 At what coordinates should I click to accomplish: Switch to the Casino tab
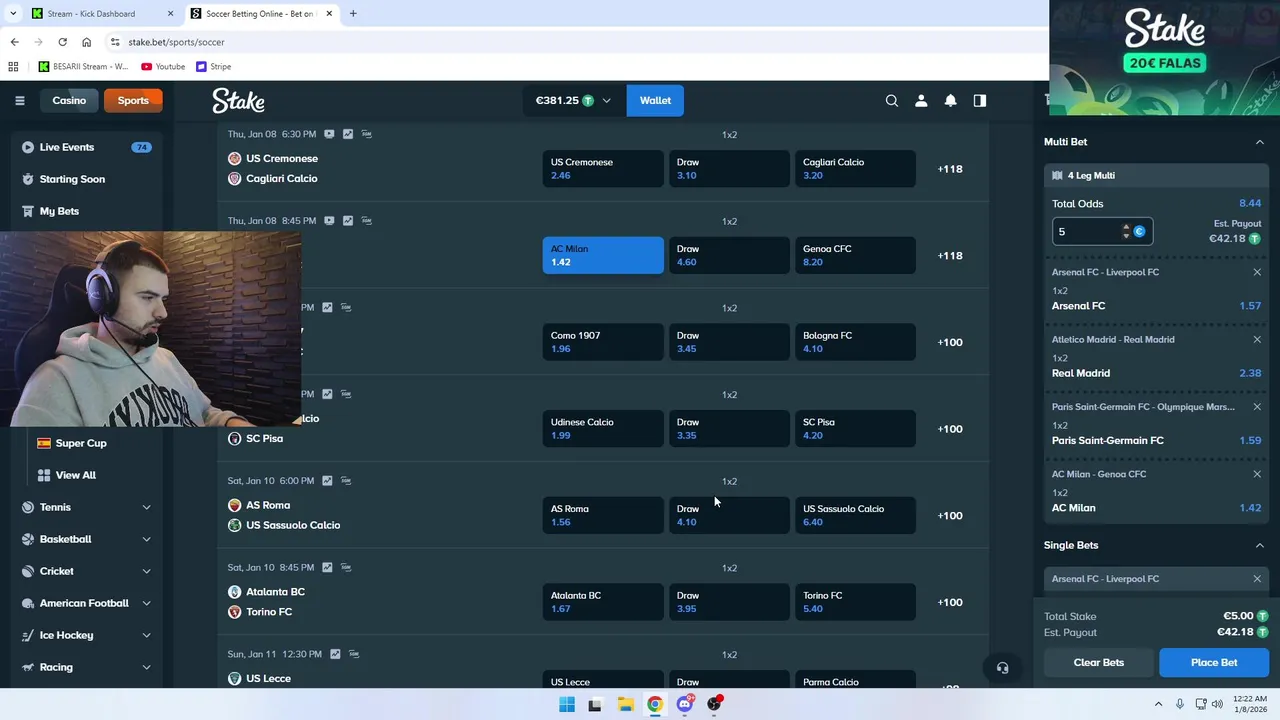tap(69, 100)
